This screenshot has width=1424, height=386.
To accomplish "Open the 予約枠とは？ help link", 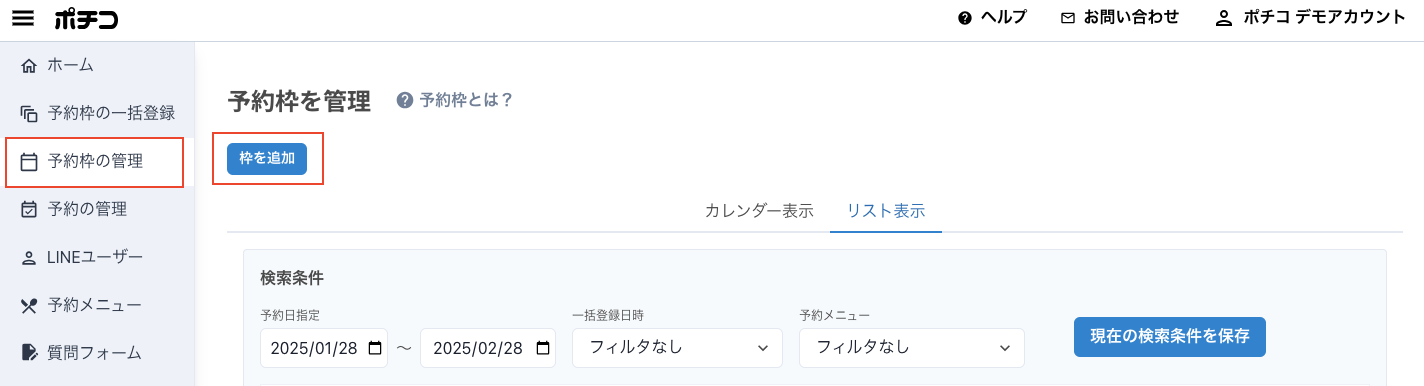I will click(455, 100).
